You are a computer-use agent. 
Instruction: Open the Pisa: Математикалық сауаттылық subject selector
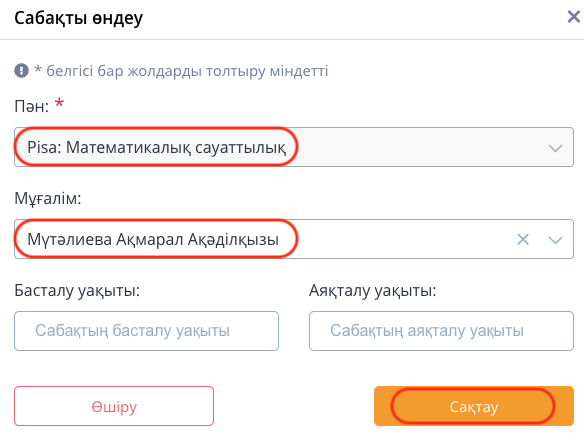[294, 147]
